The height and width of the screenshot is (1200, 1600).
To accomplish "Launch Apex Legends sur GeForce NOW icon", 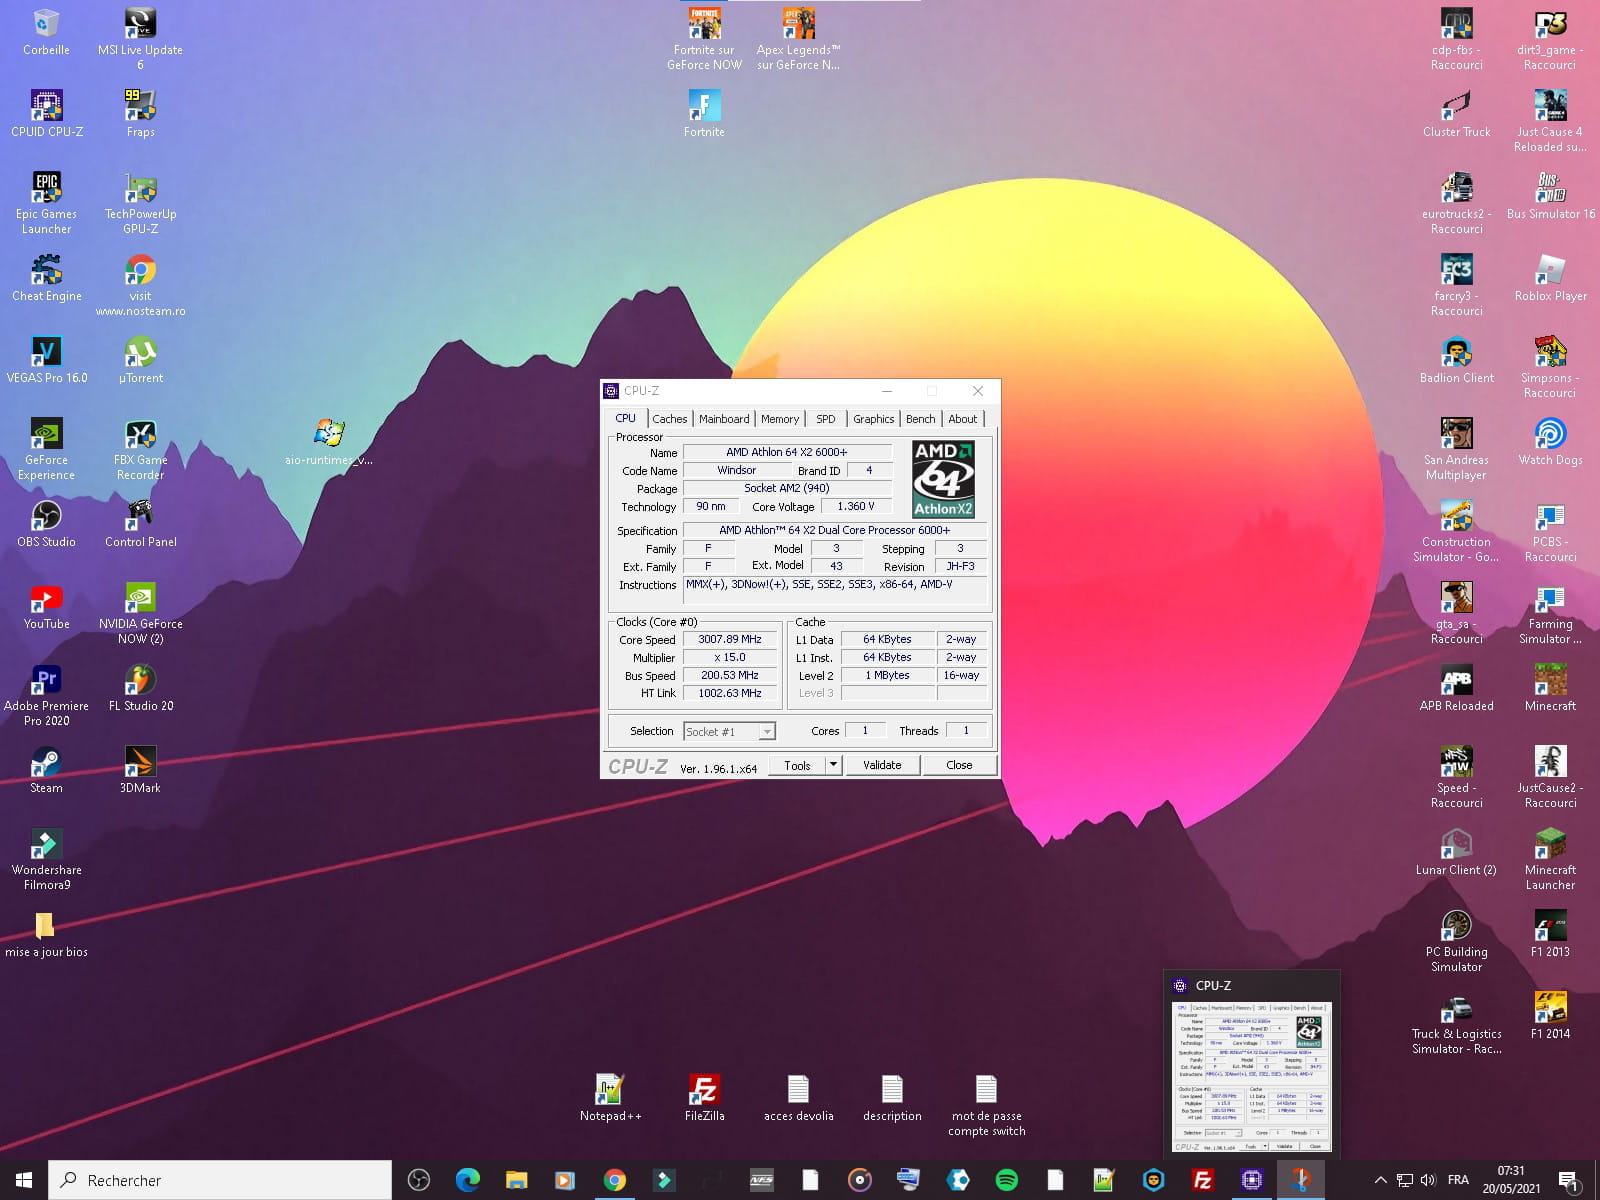I will [798, 38].
